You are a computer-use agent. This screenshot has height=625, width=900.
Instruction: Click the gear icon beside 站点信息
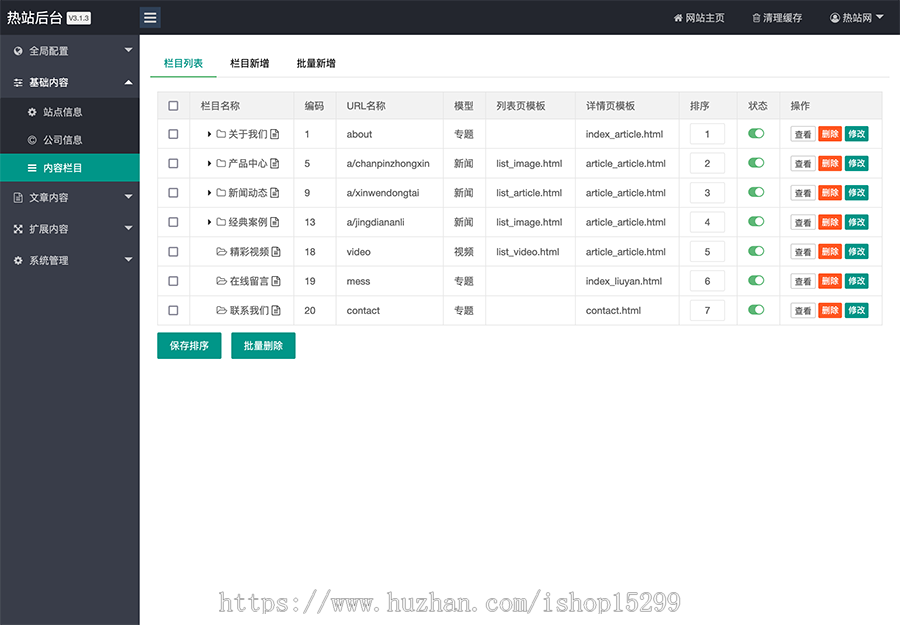[x=32, y=112]
